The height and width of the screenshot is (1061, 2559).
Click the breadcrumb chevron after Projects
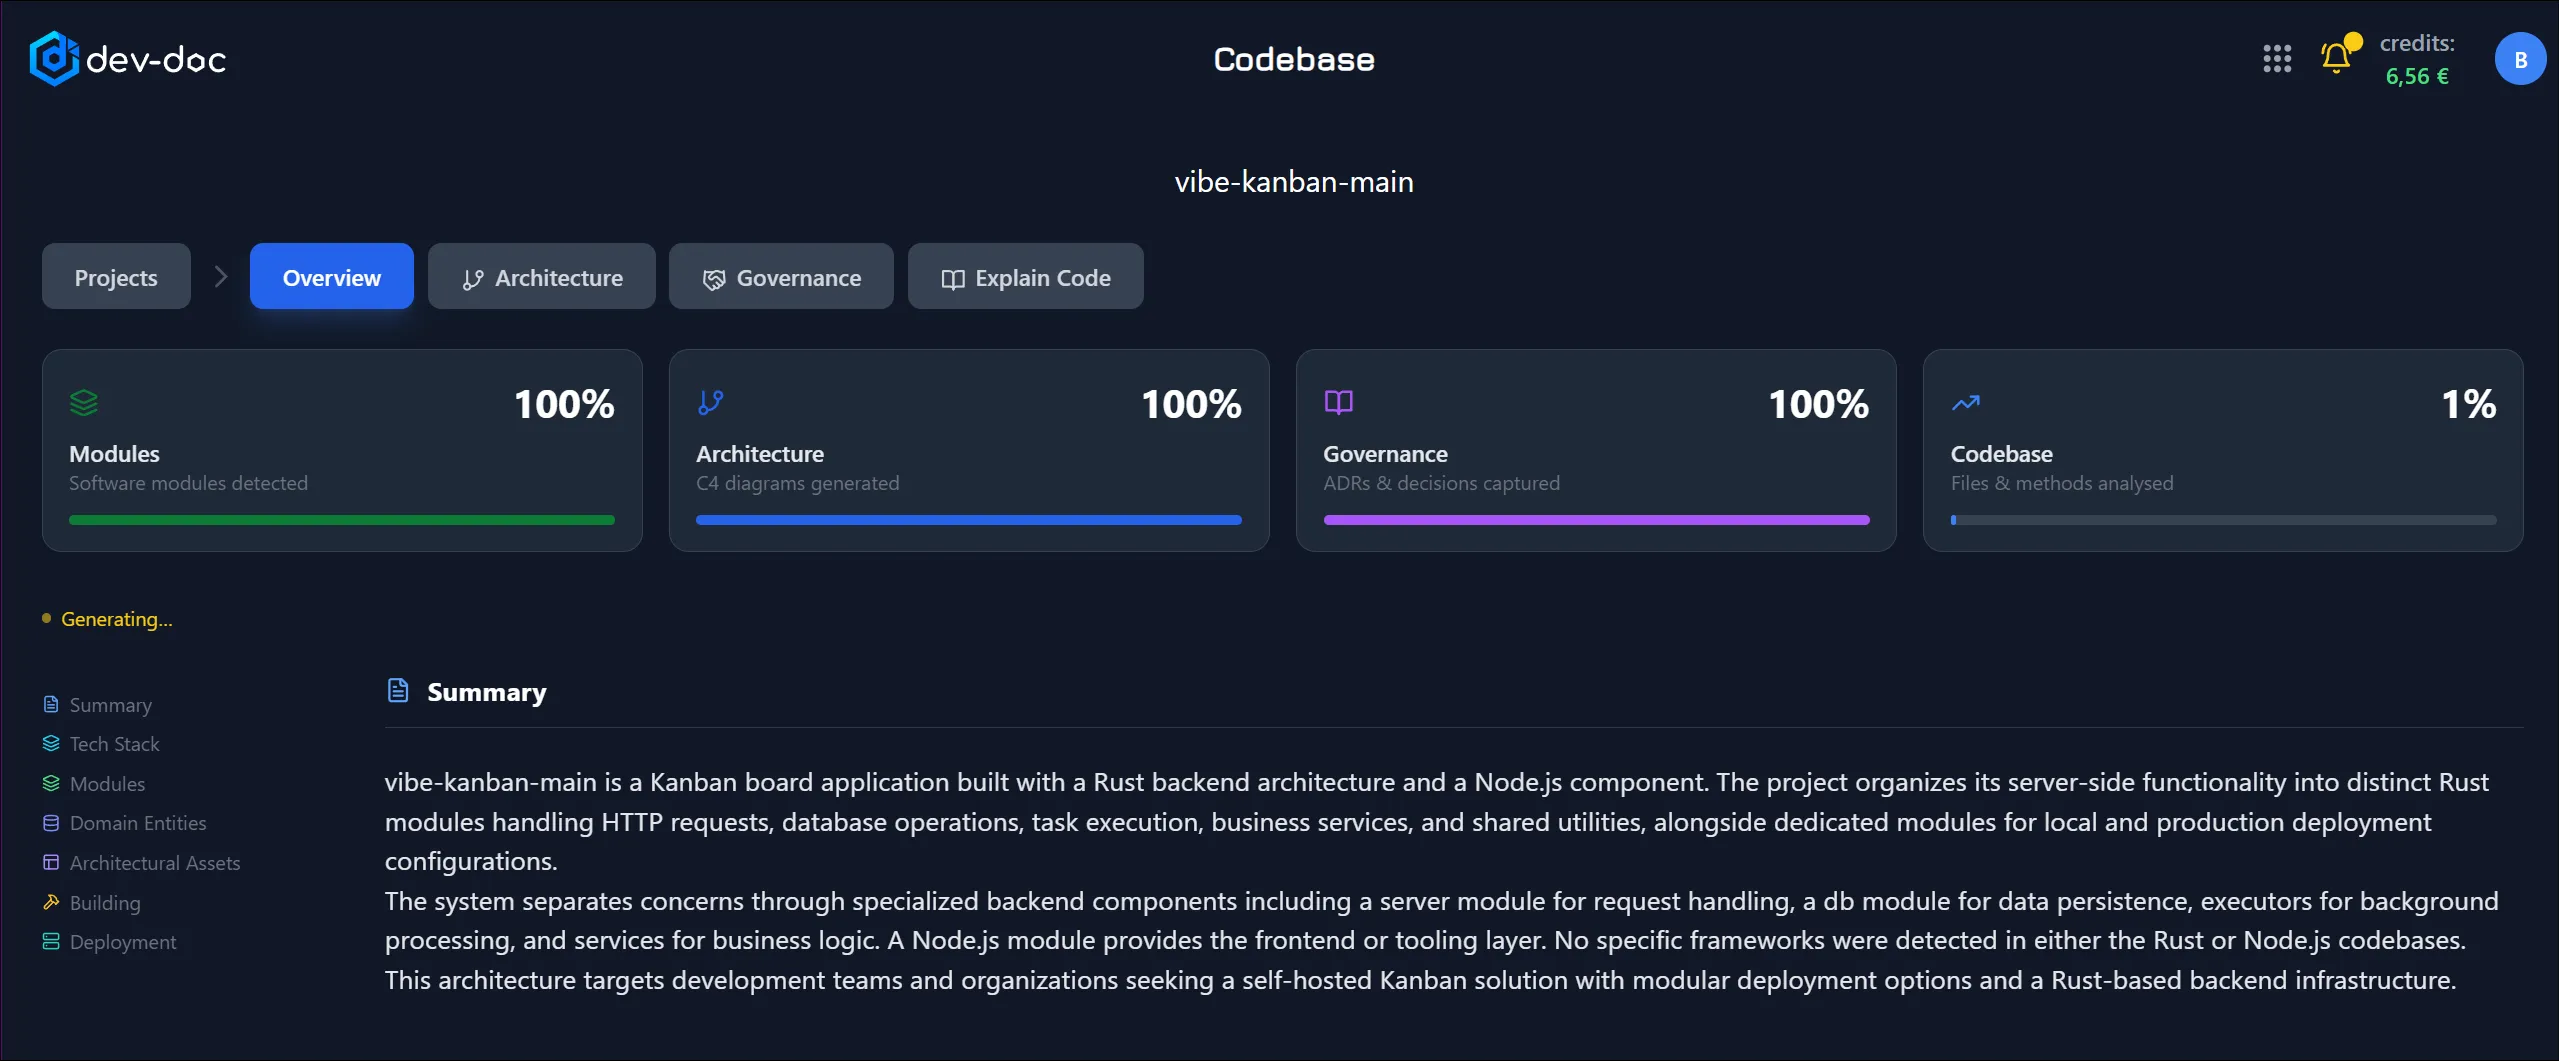221,277
